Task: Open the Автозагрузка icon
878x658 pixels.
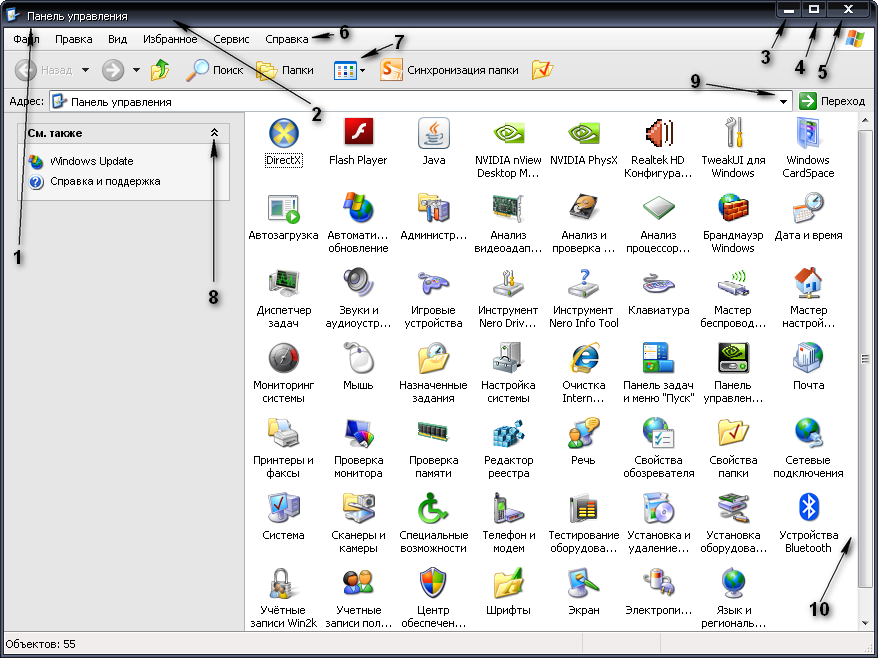Action: [283, 209]
